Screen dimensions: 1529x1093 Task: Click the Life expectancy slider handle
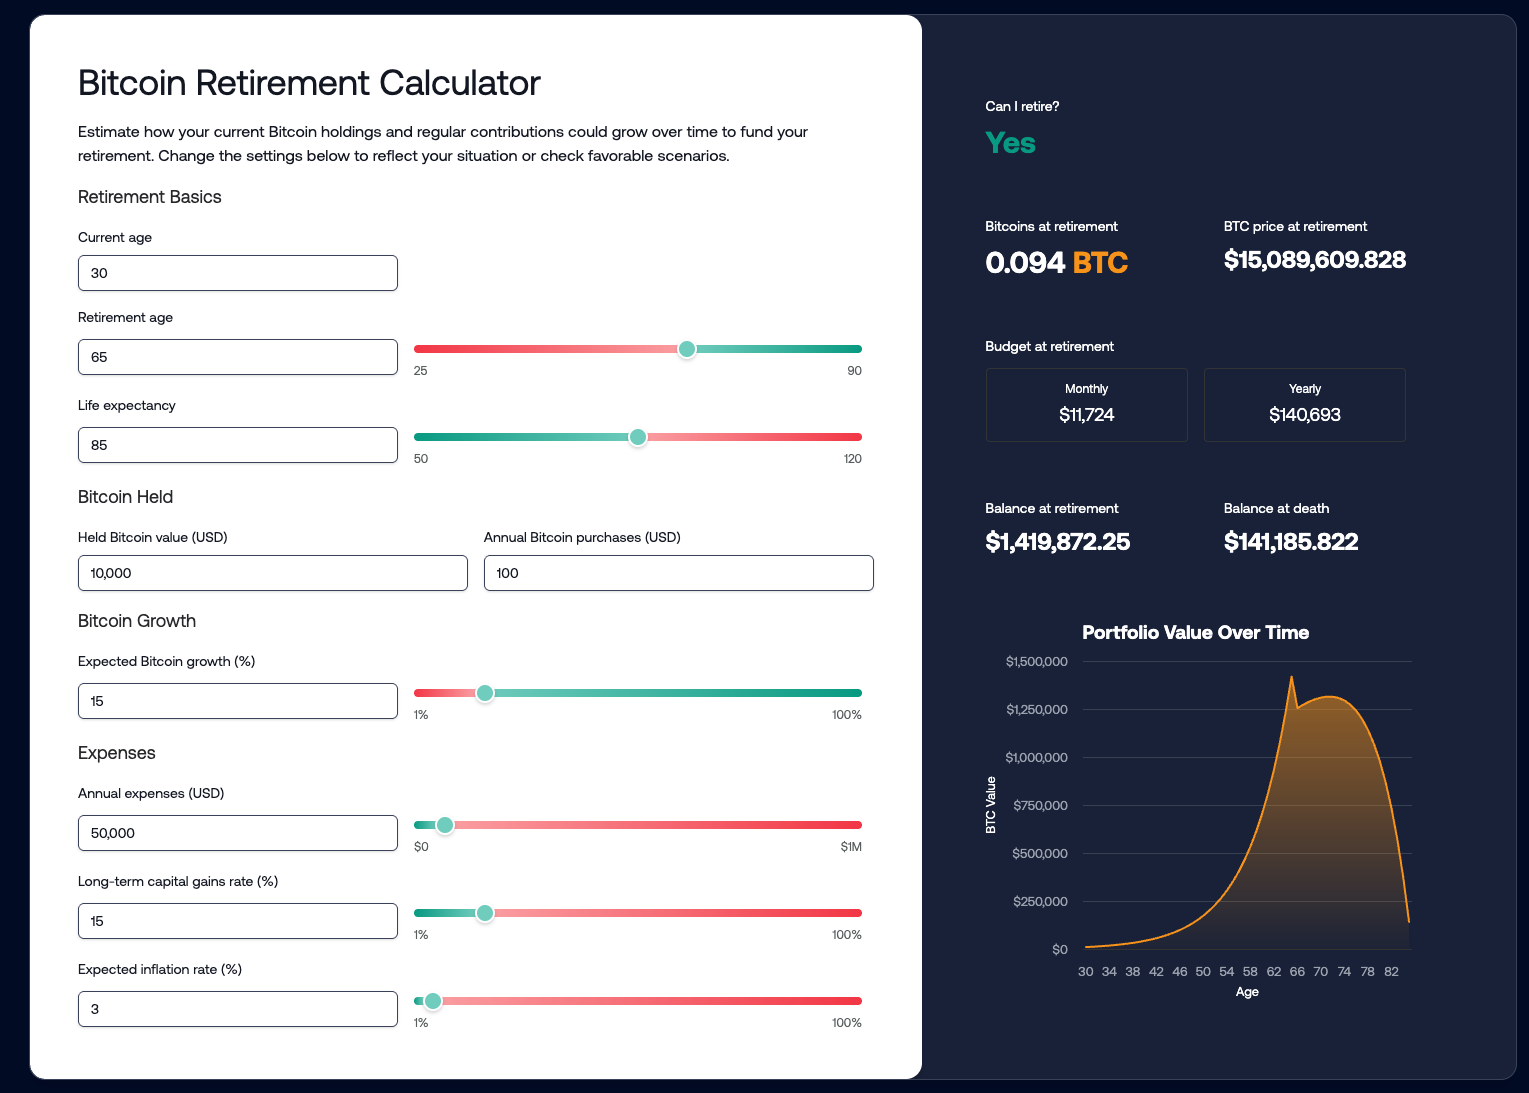coord(638,437)
